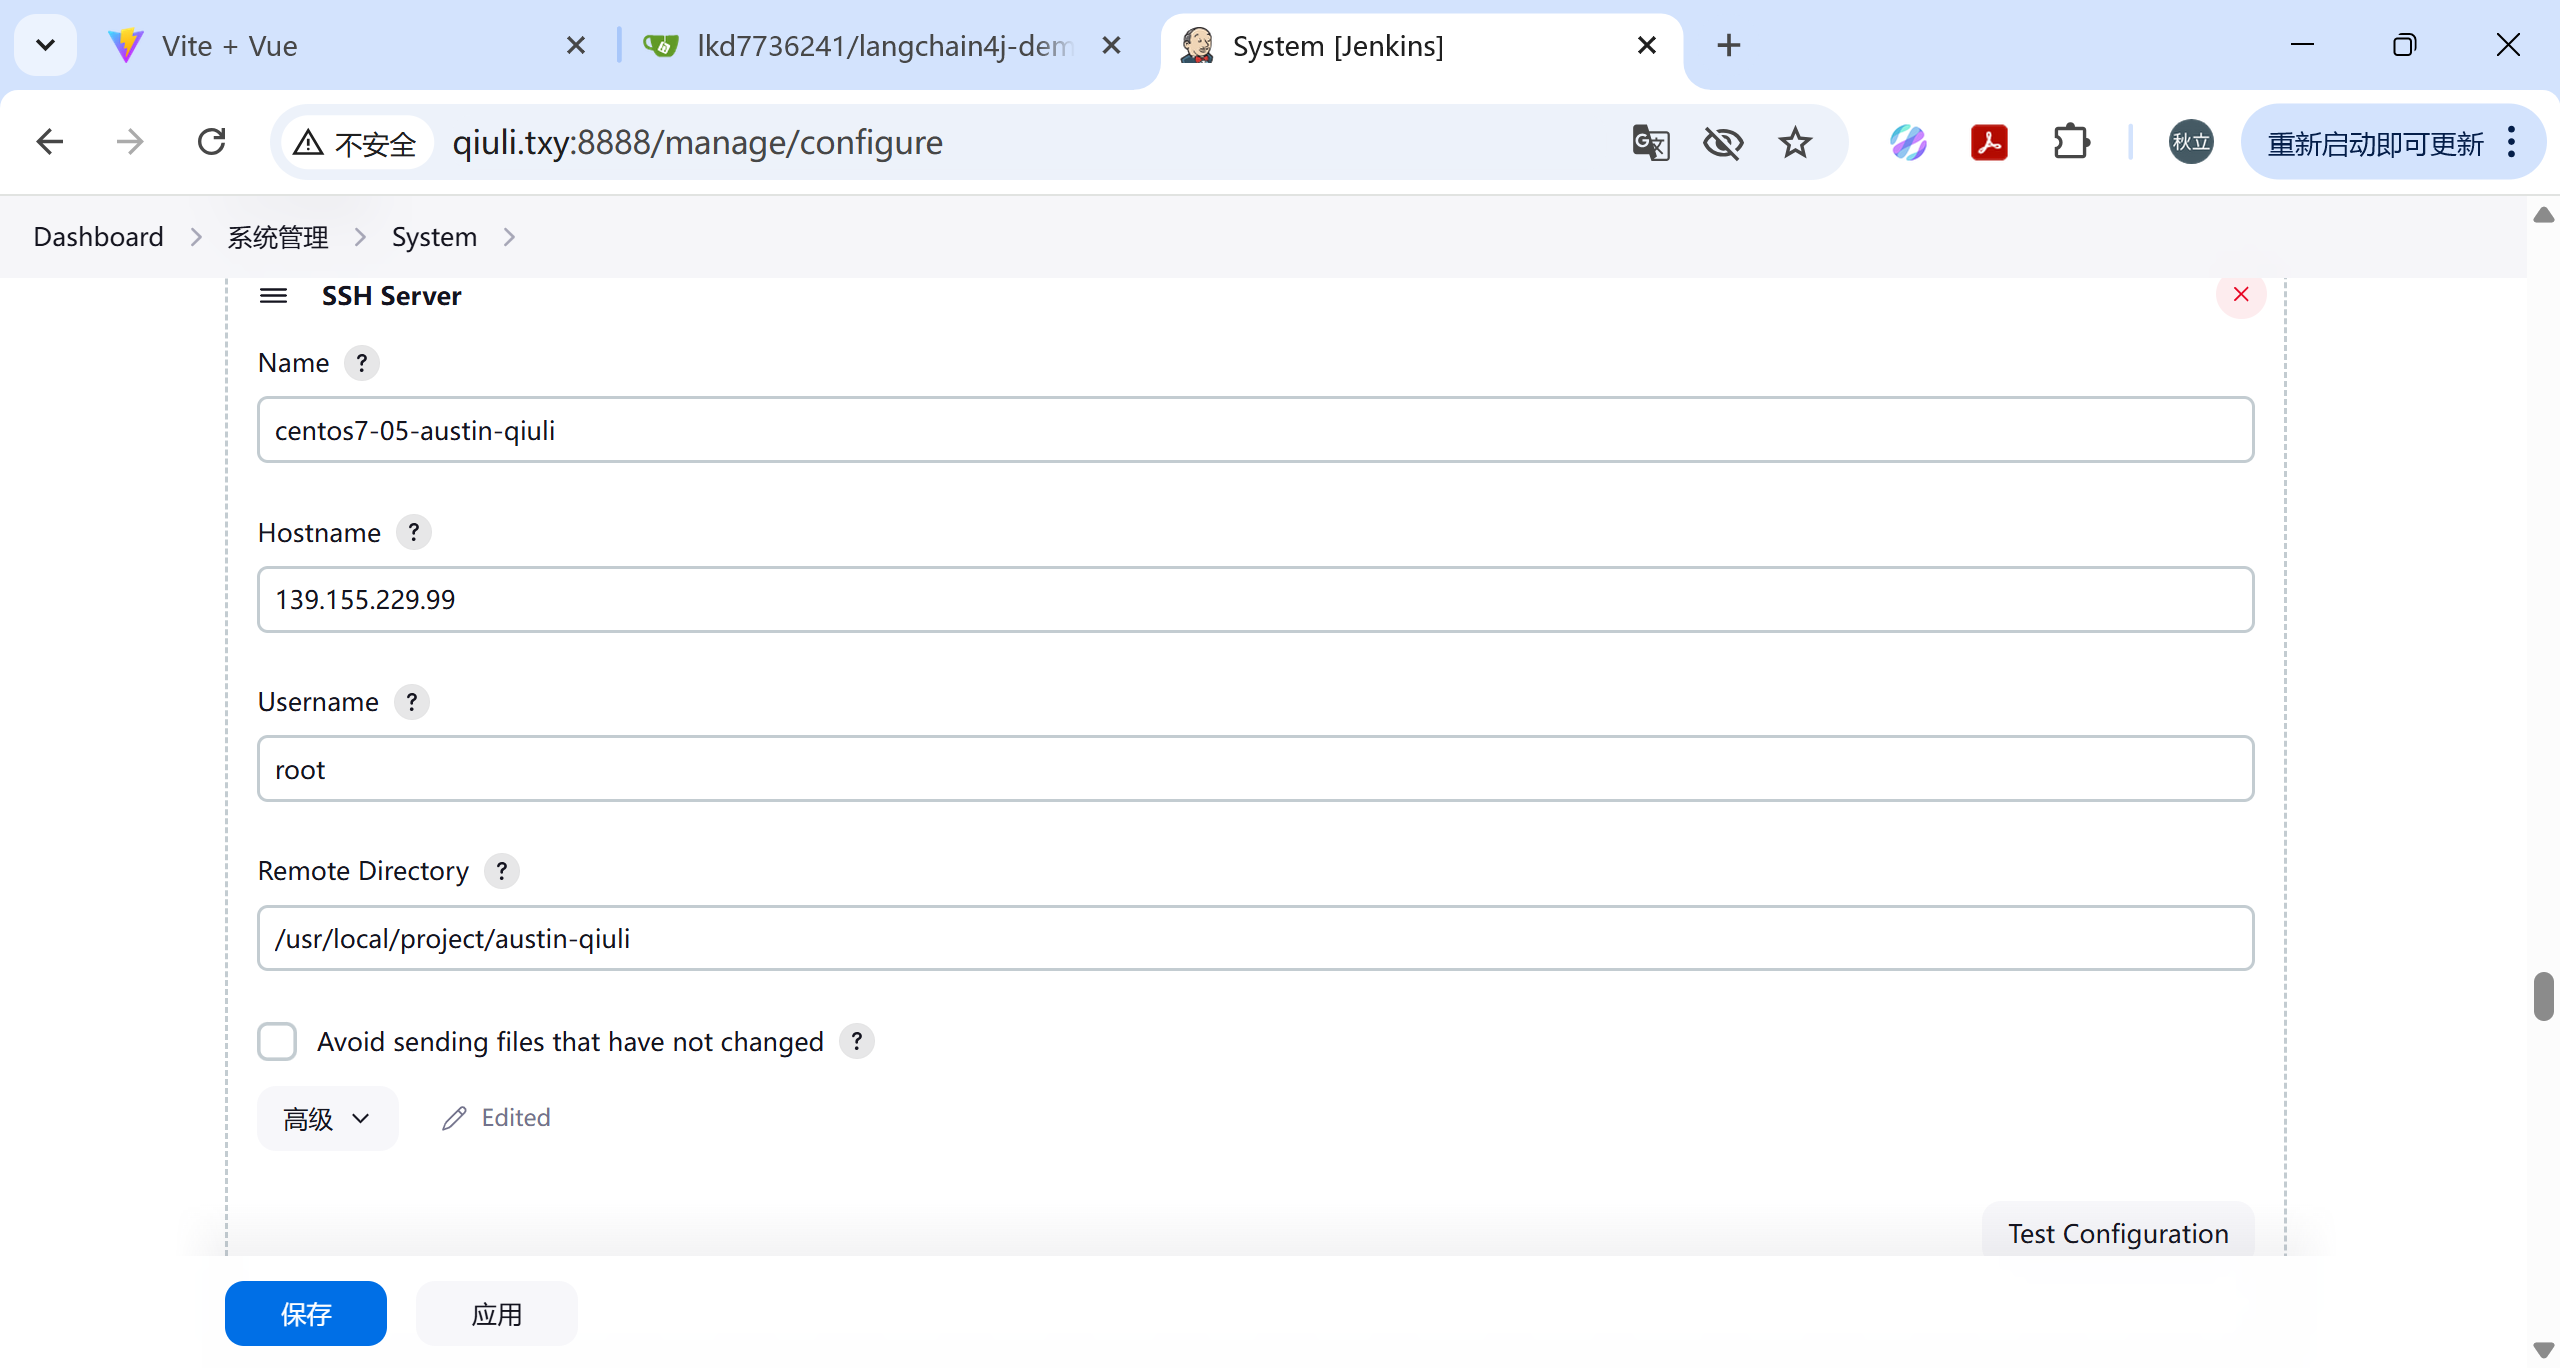2560x1368 pixels.
Task: Show help for the Hostname field
Action: 414,532
